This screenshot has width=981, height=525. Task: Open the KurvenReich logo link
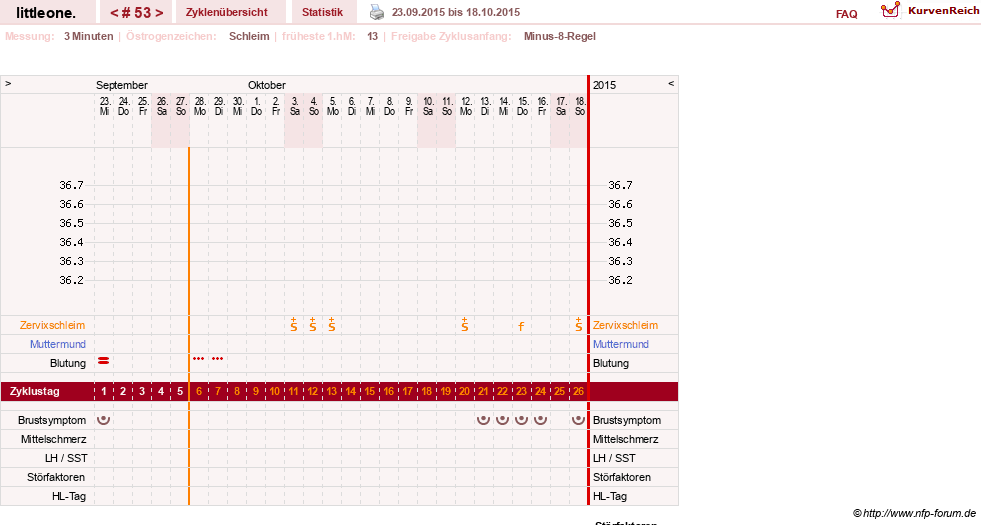click(x=930, y=11)
